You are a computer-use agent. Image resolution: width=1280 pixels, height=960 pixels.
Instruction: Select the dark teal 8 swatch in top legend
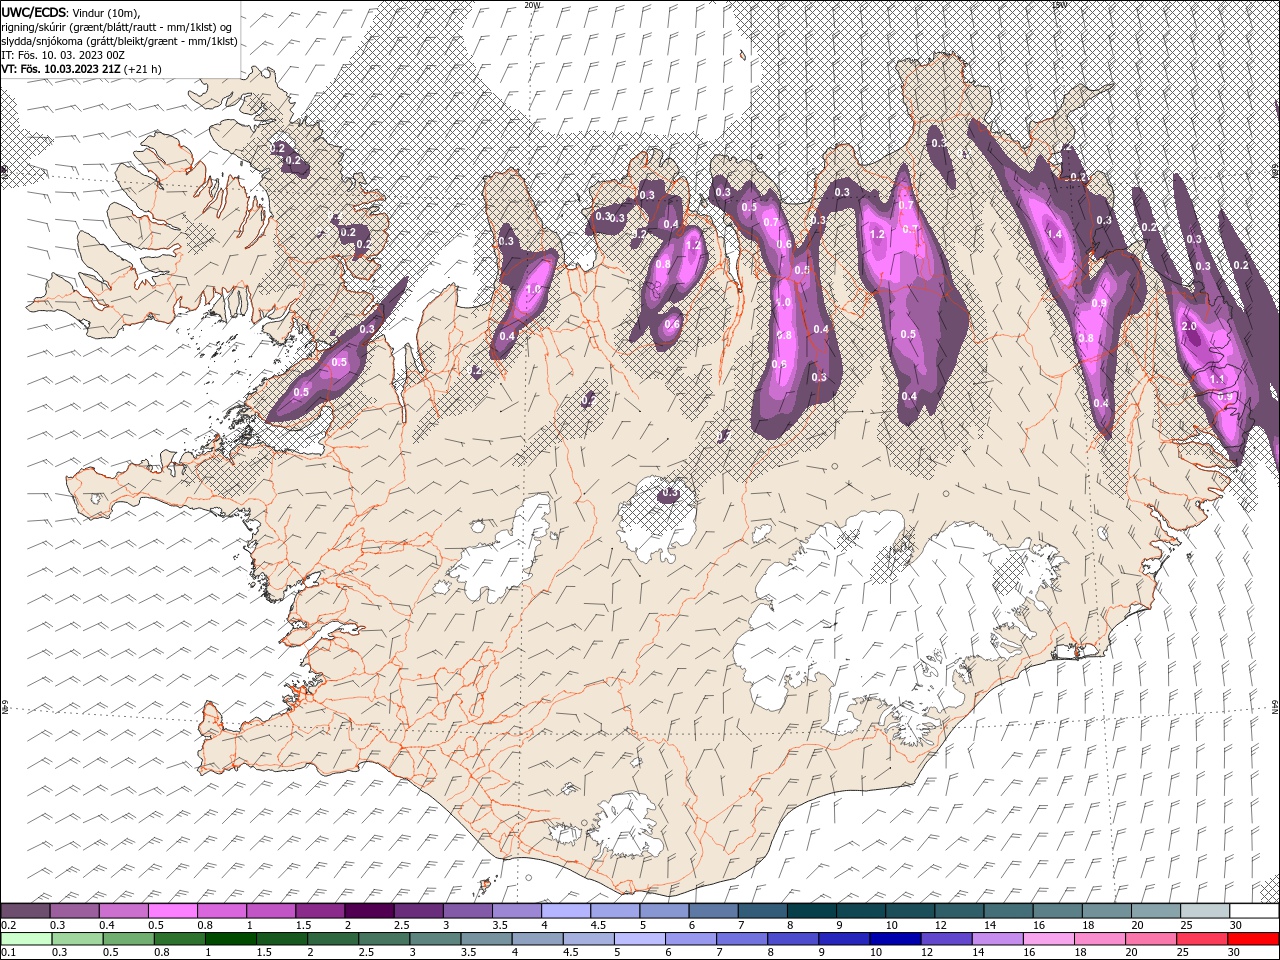[811, 911]
